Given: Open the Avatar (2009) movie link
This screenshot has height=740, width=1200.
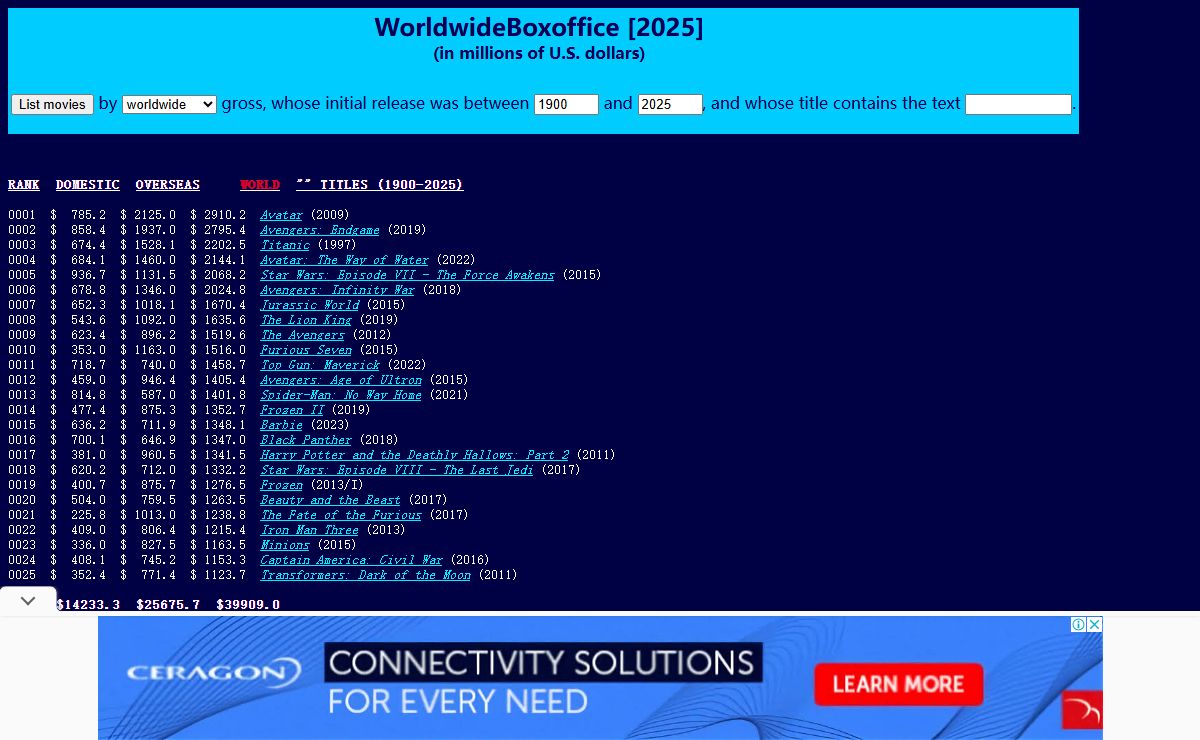Looking at the screenshot, I should (x=281, y=215).
